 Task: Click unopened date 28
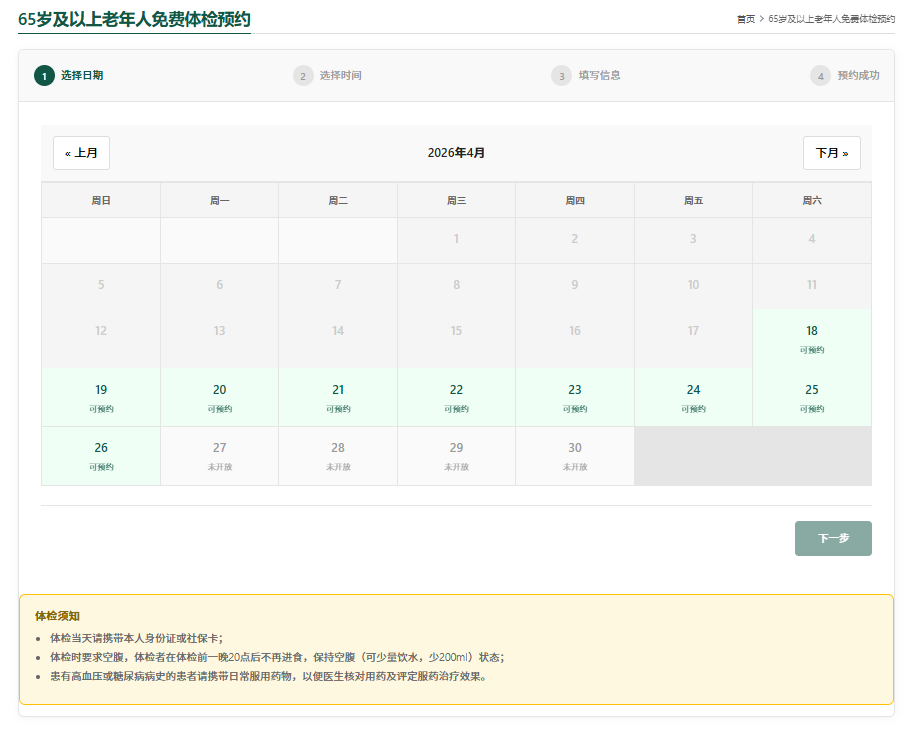[x=338, y=456]
